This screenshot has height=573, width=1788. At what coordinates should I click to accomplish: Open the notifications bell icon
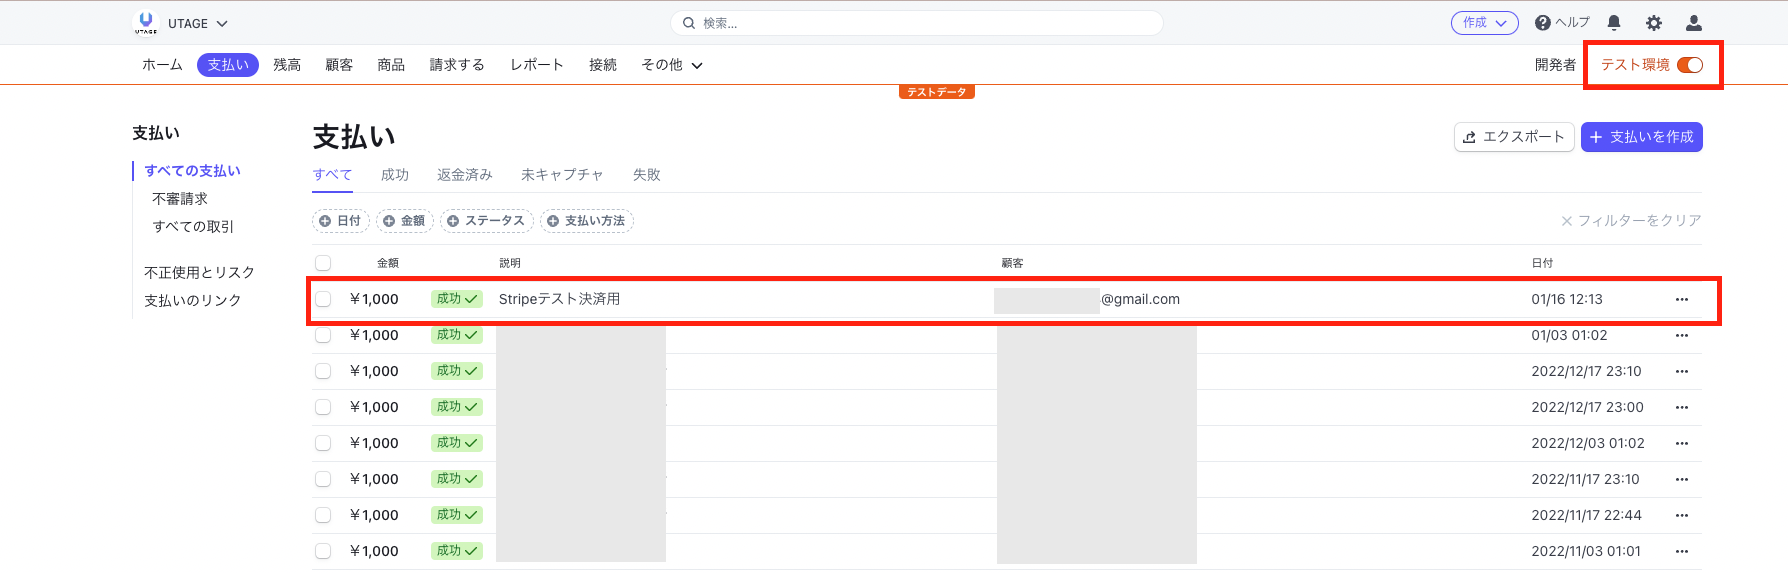(1614, 23)
